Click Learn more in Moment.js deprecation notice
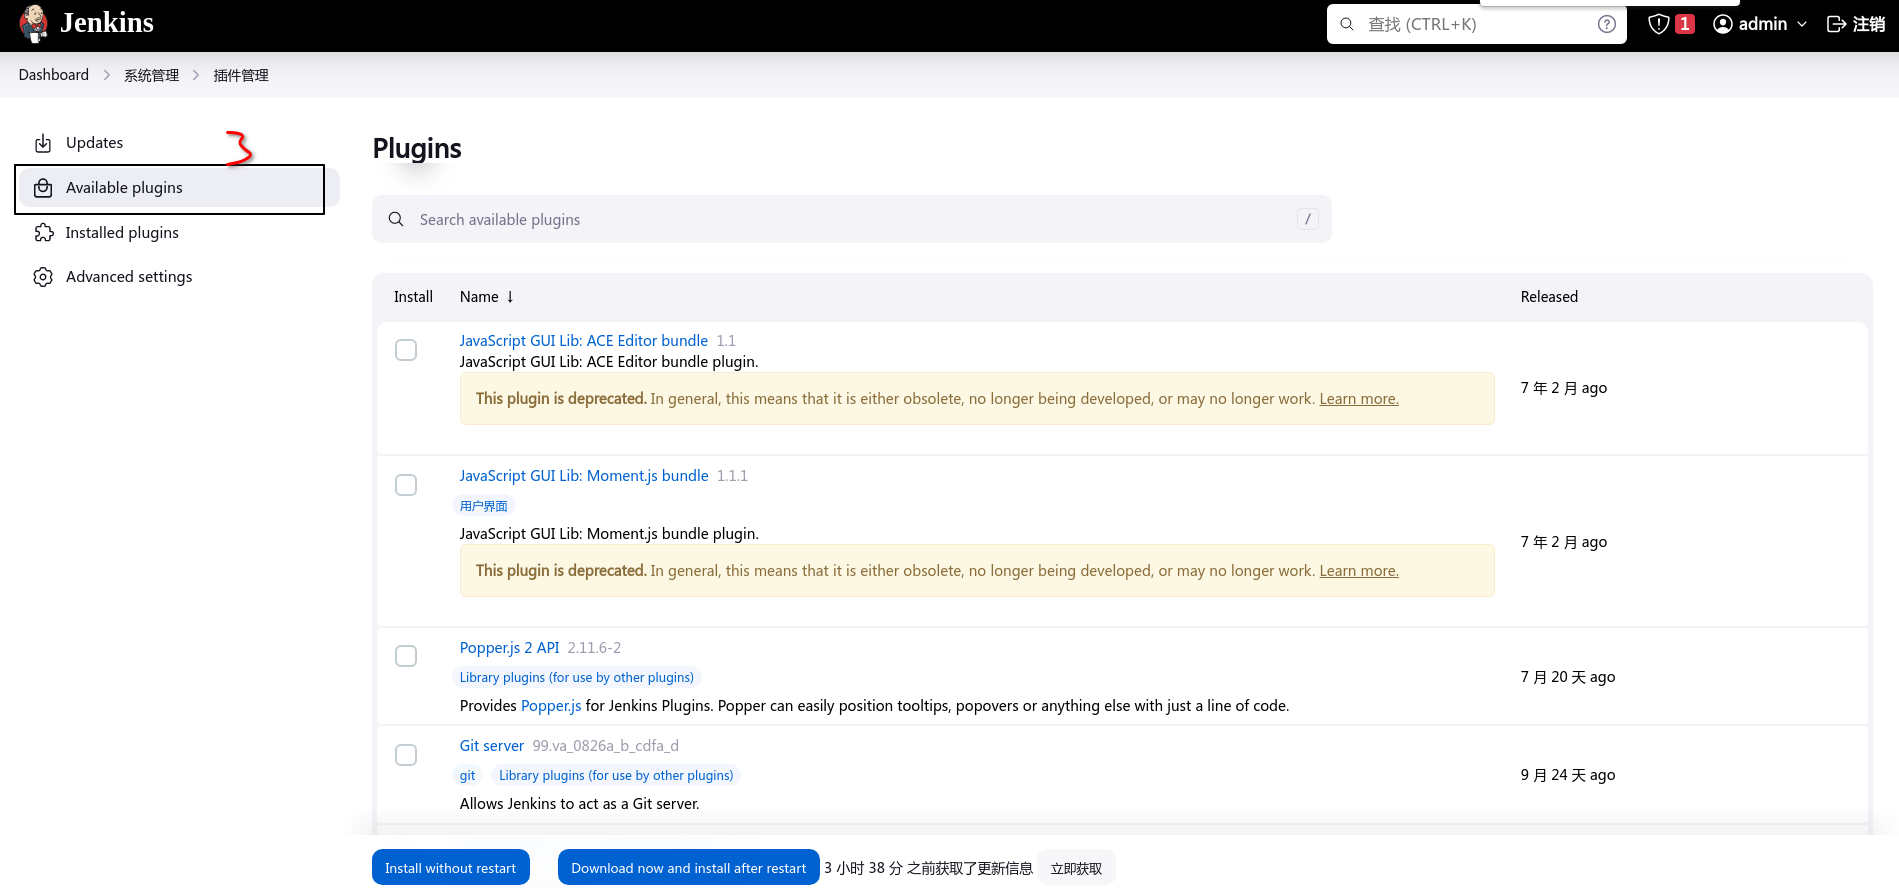 1359,571
